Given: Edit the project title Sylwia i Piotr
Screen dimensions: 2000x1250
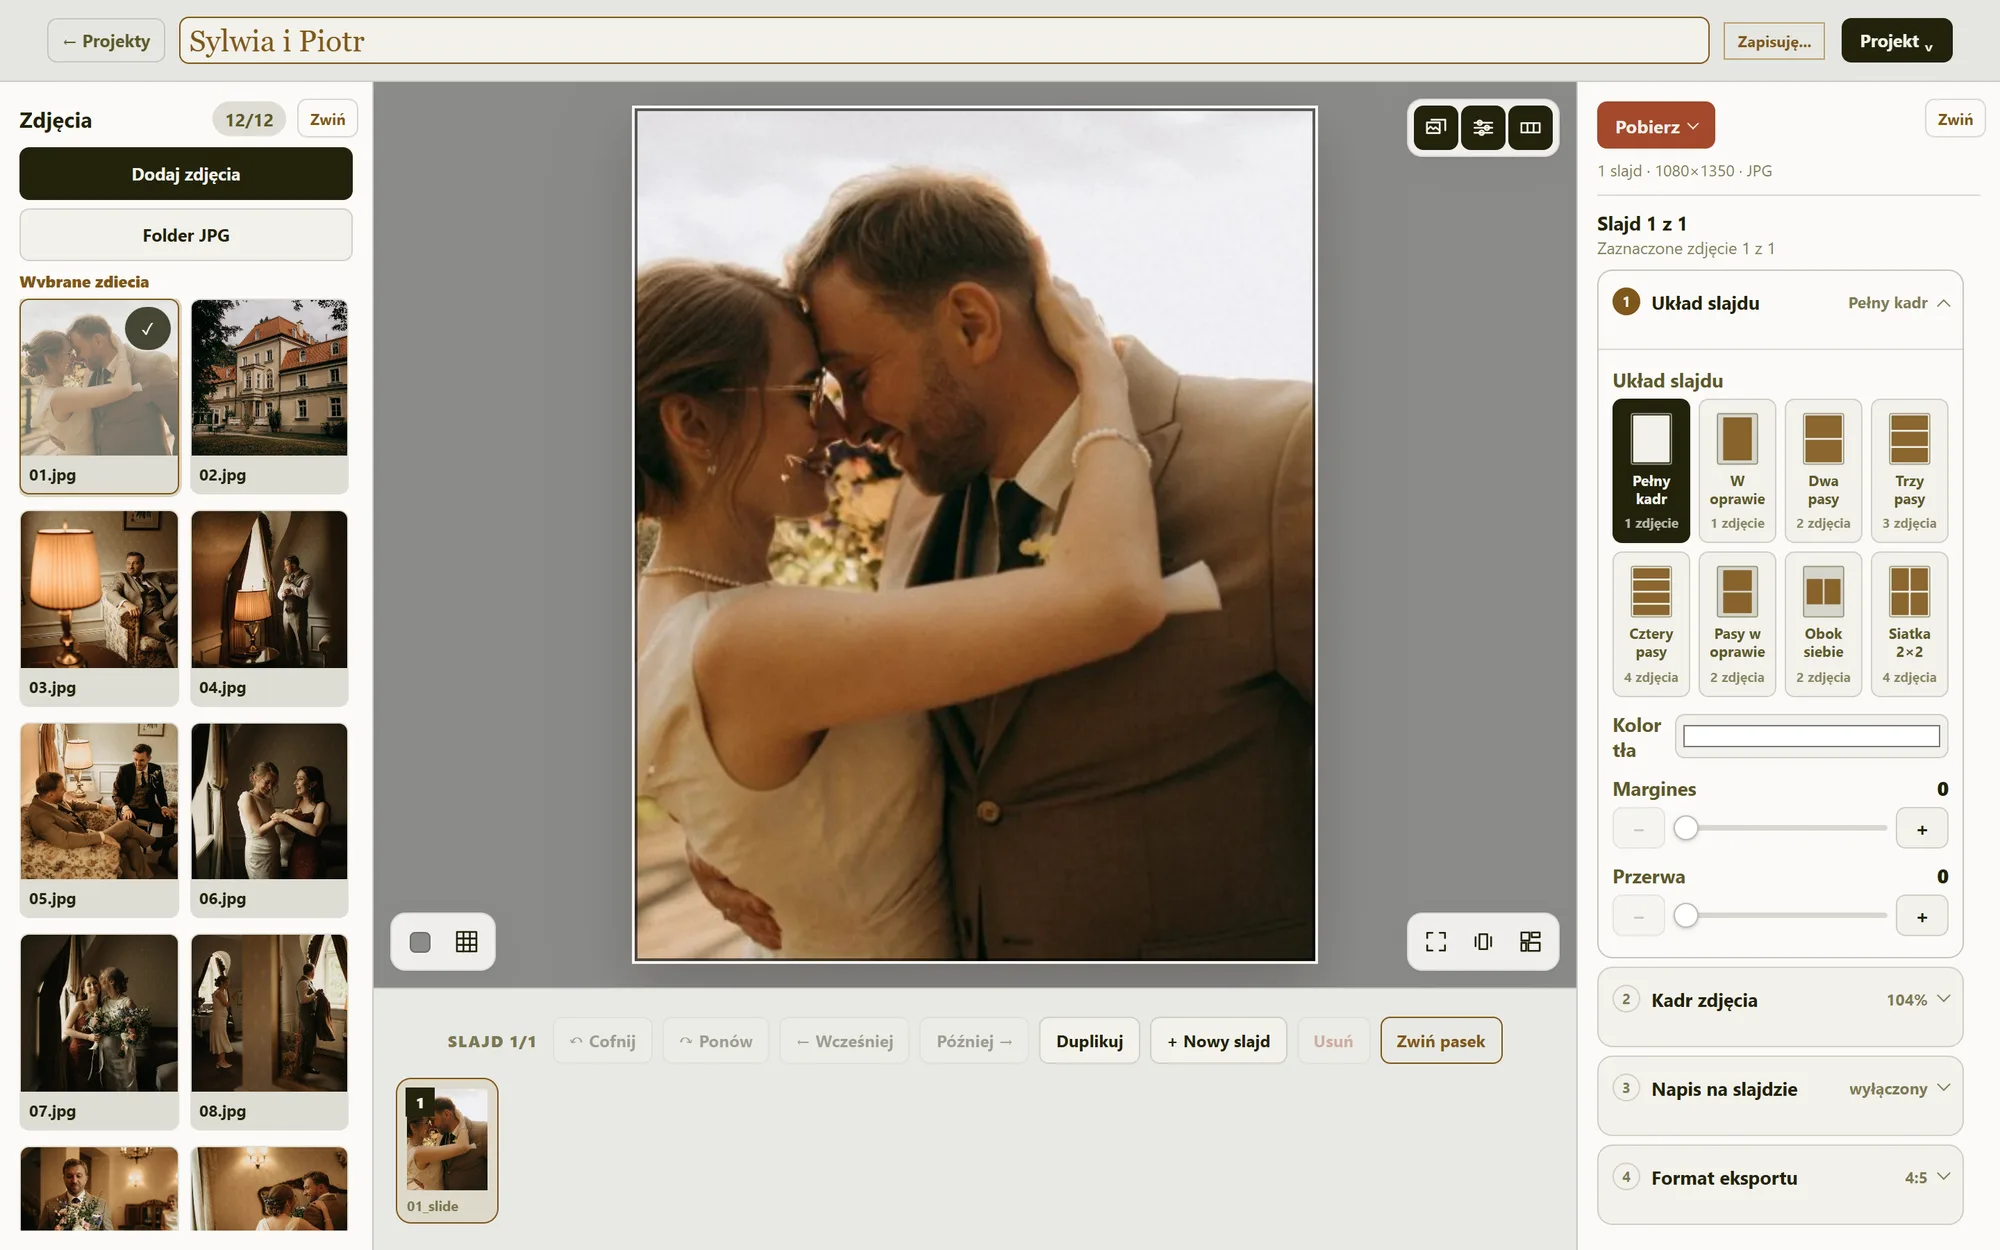Looking at the screenshot, I should click(944, 41).
